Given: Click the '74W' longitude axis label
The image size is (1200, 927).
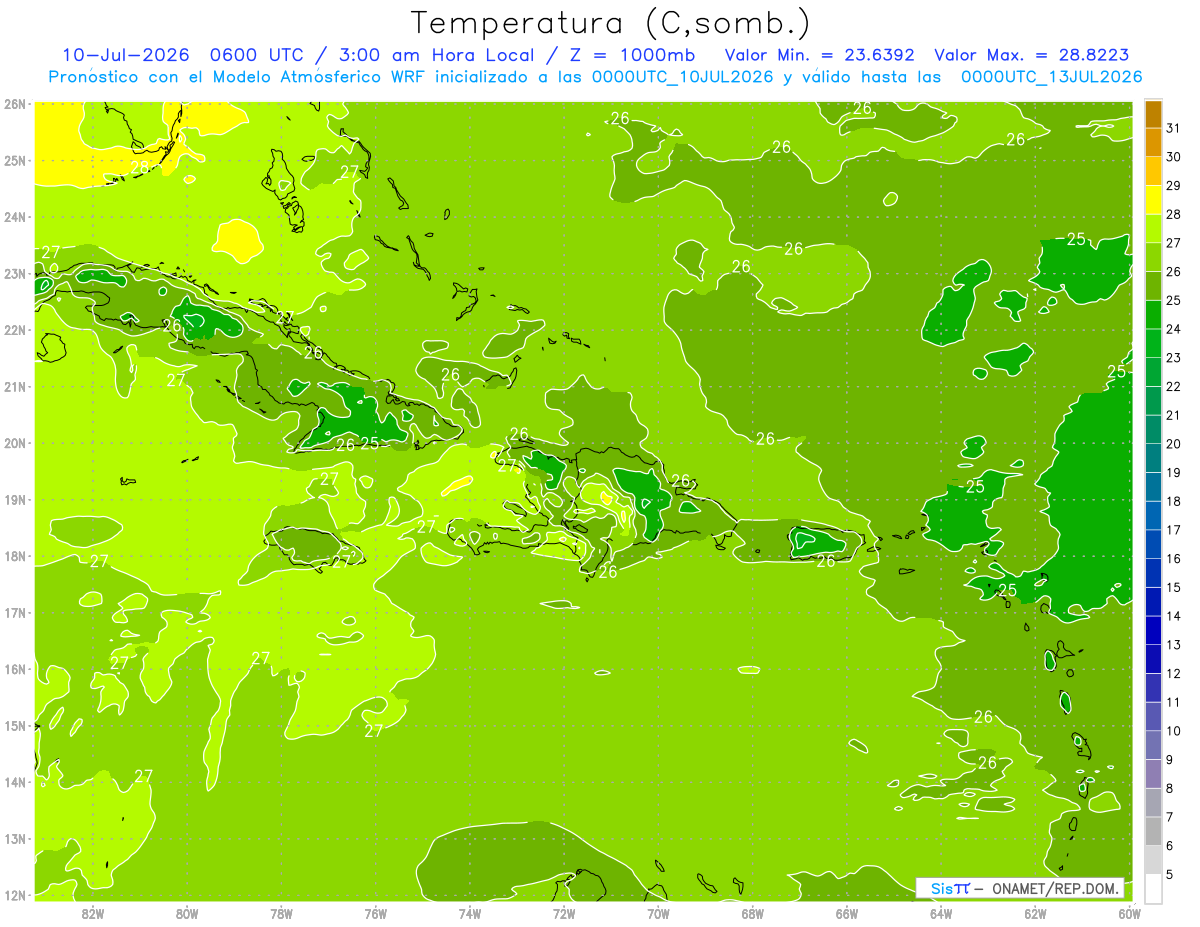Looking at the screenshot, I should point(470,913).
